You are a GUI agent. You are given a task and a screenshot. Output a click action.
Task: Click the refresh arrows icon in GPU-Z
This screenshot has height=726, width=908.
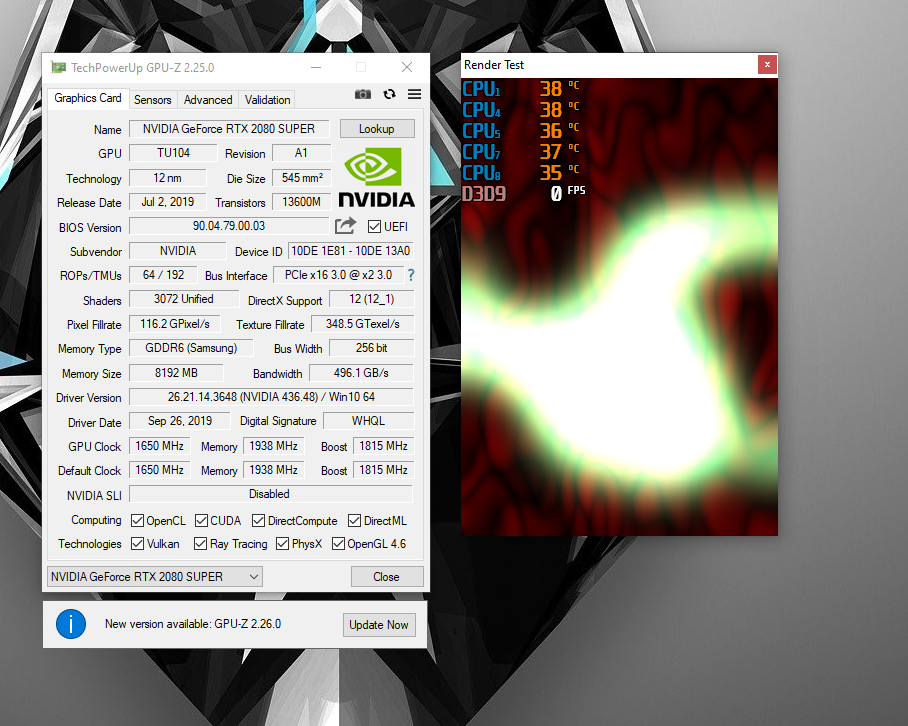point(389,94)
